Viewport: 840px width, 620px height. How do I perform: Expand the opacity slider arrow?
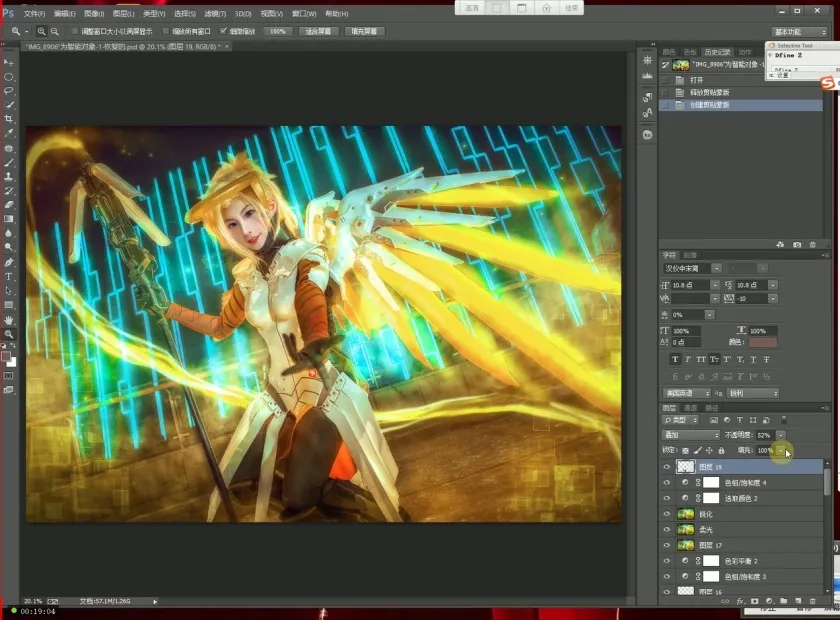(781, 435)
